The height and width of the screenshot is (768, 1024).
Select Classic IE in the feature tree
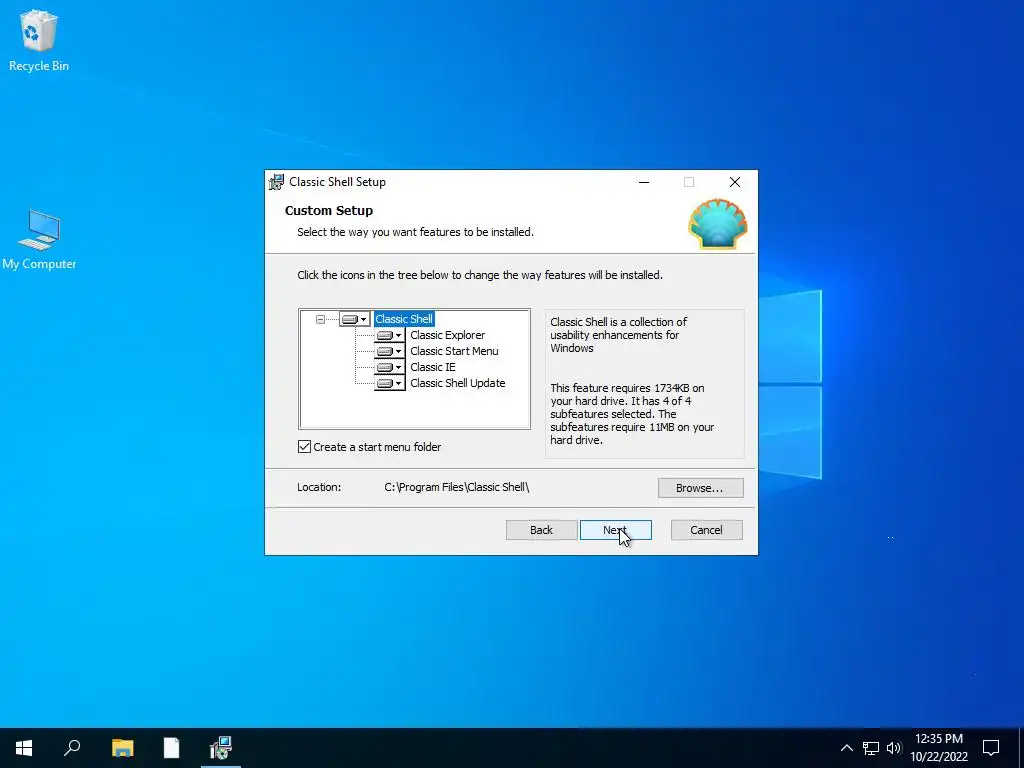pyautogui.click(x=432, y=367)
